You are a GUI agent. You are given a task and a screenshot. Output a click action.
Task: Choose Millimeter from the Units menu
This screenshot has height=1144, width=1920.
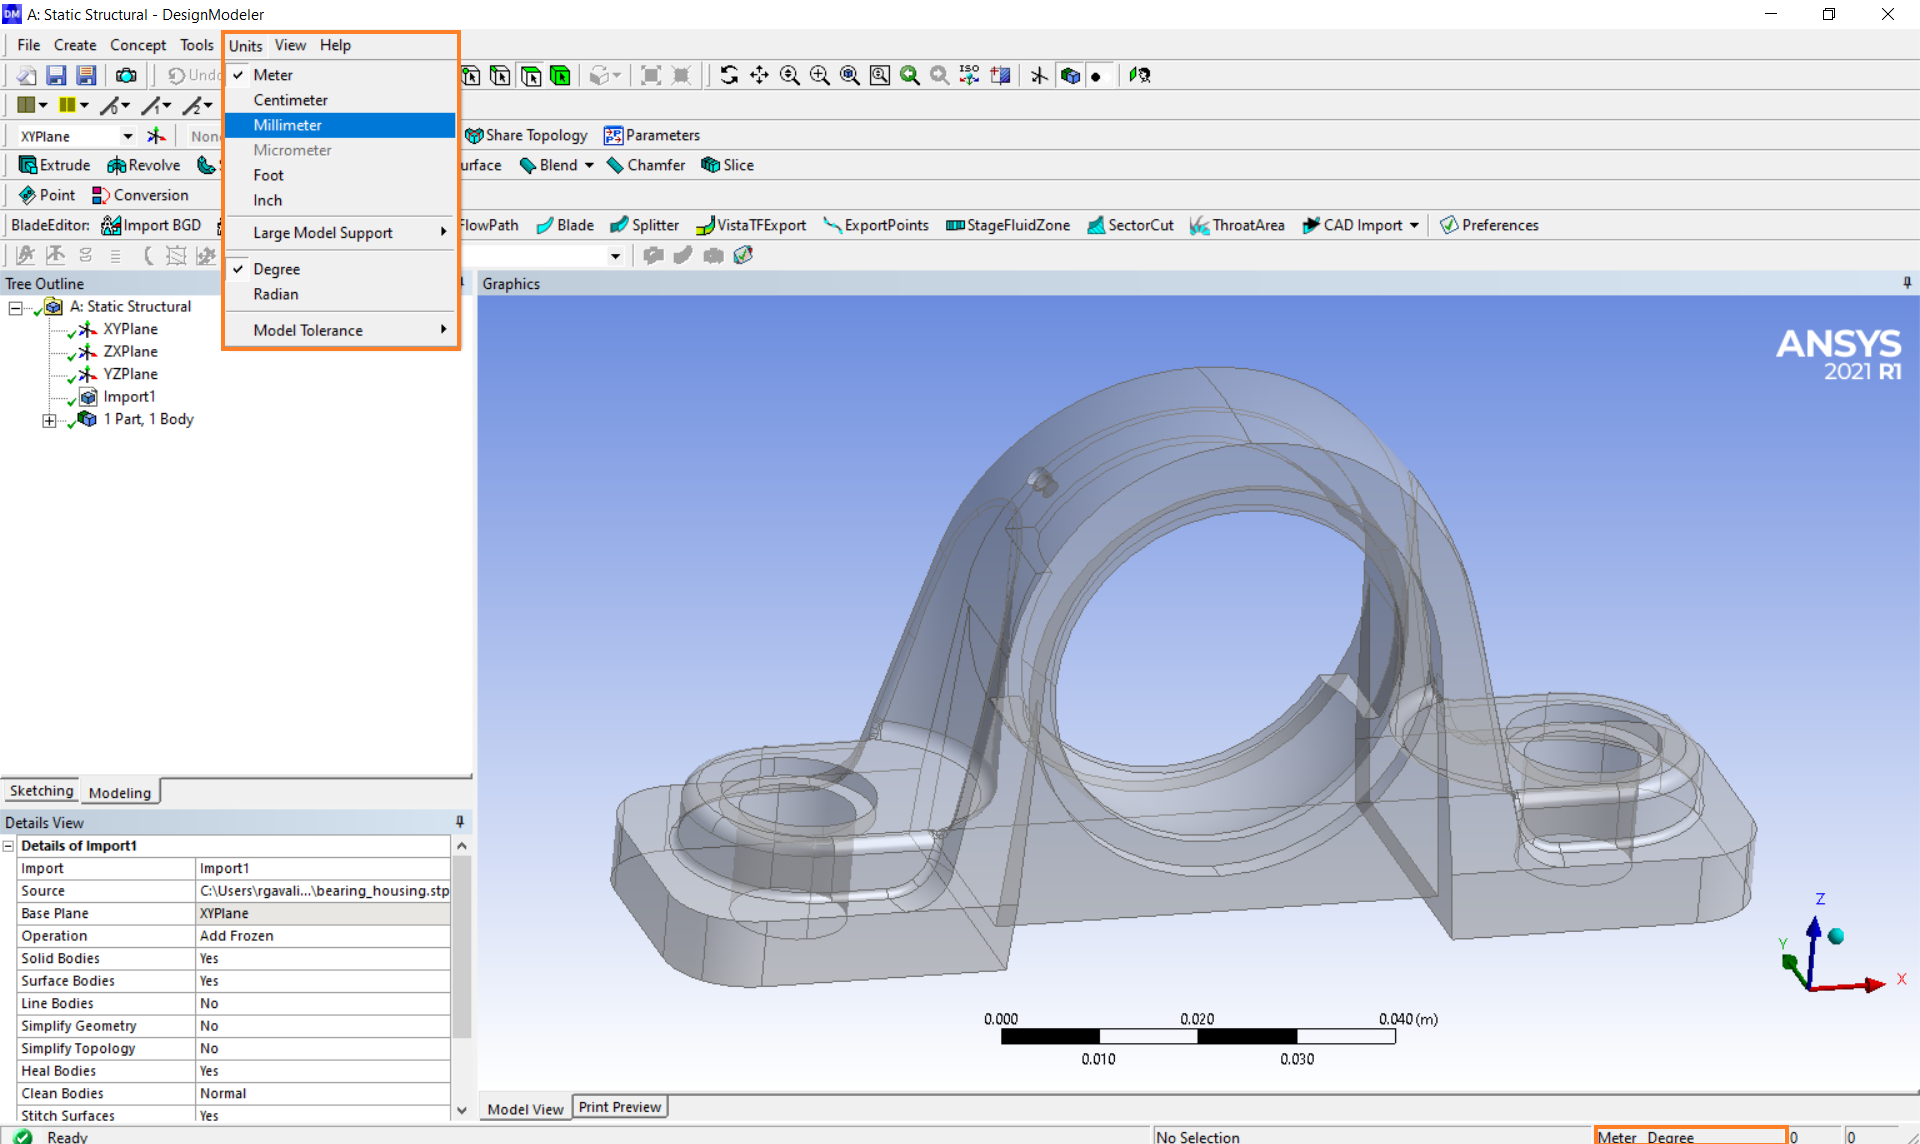coord(288,125)
